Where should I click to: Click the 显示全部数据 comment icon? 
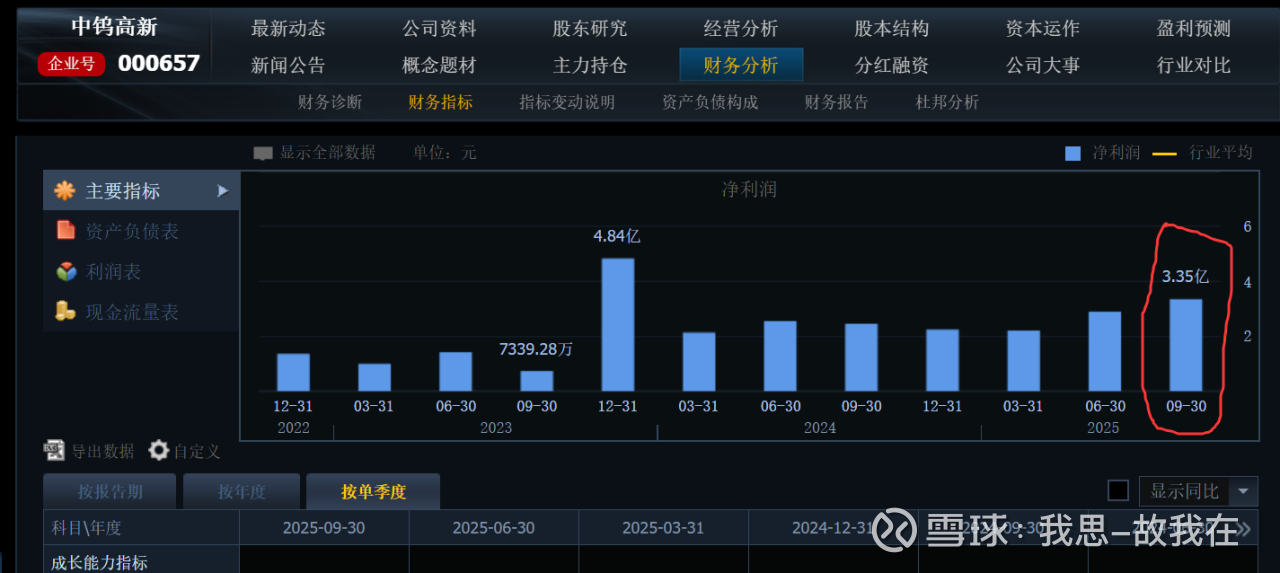click(263, 153)
